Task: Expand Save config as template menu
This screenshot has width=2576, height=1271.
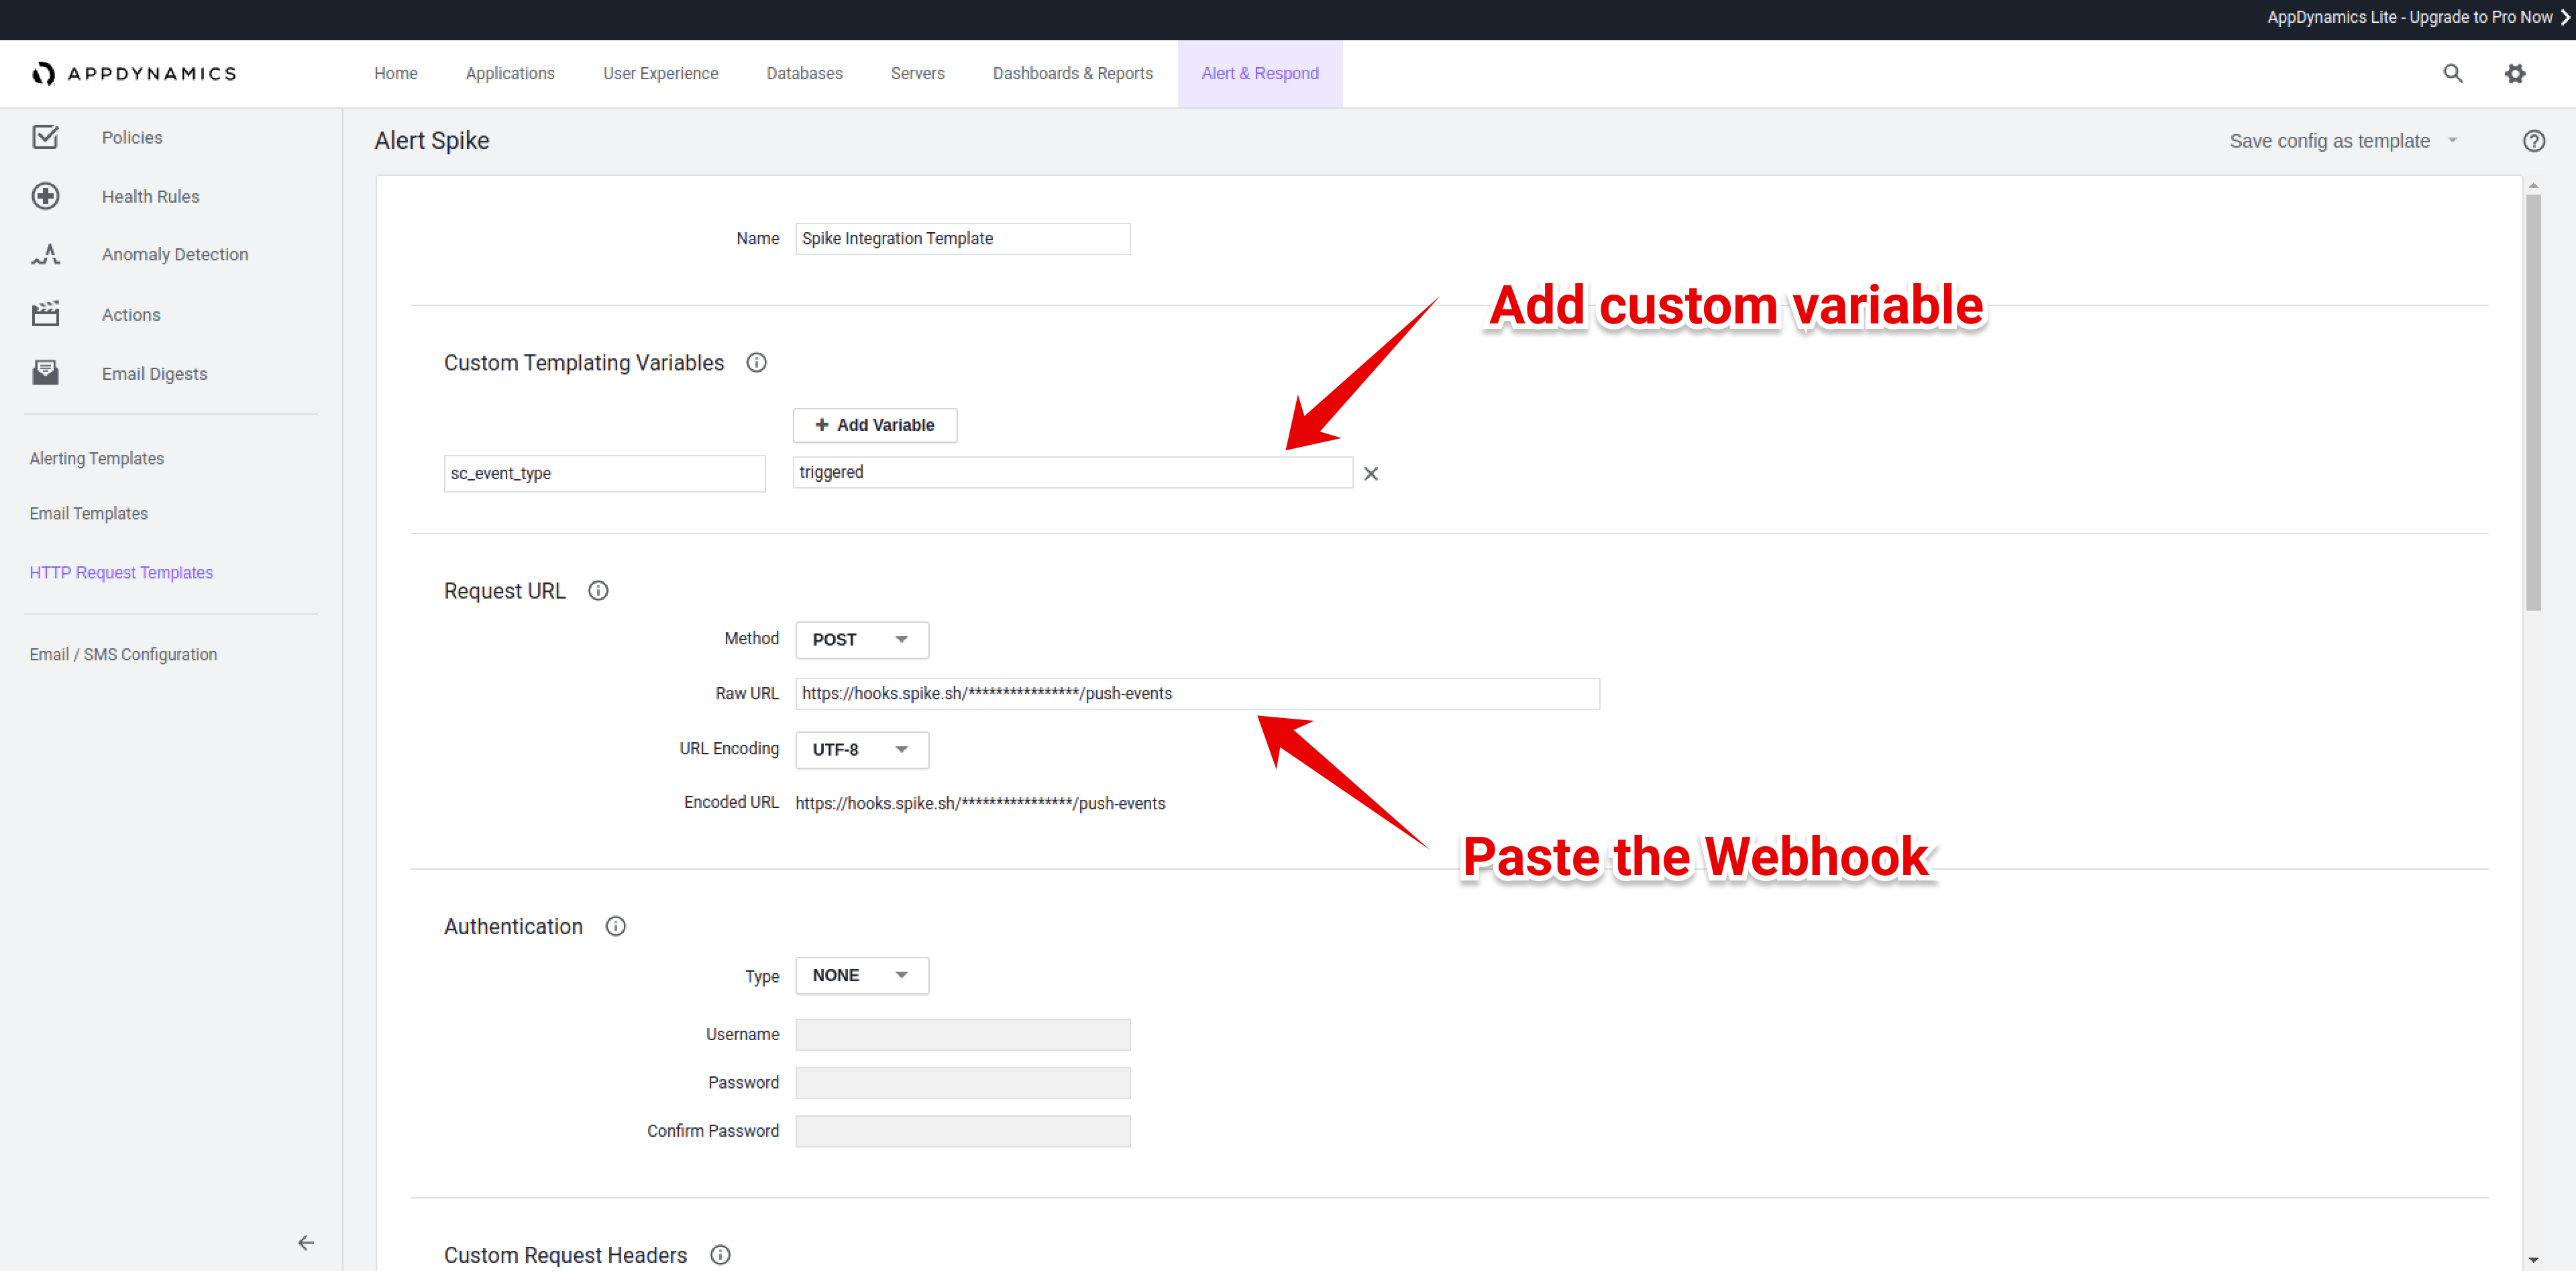Action: coord(2343,141)
